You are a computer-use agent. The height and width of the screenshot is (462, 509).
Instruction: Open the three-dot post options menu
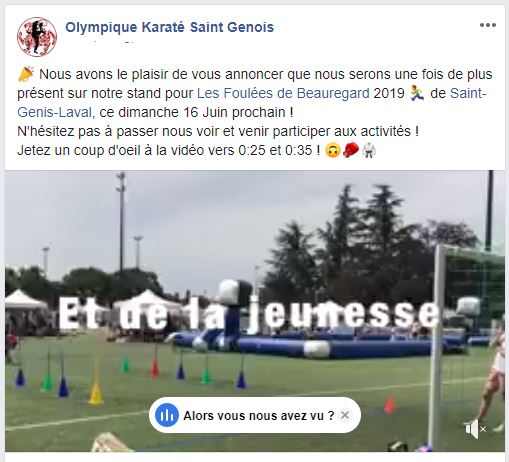click(x=488, y=25)
